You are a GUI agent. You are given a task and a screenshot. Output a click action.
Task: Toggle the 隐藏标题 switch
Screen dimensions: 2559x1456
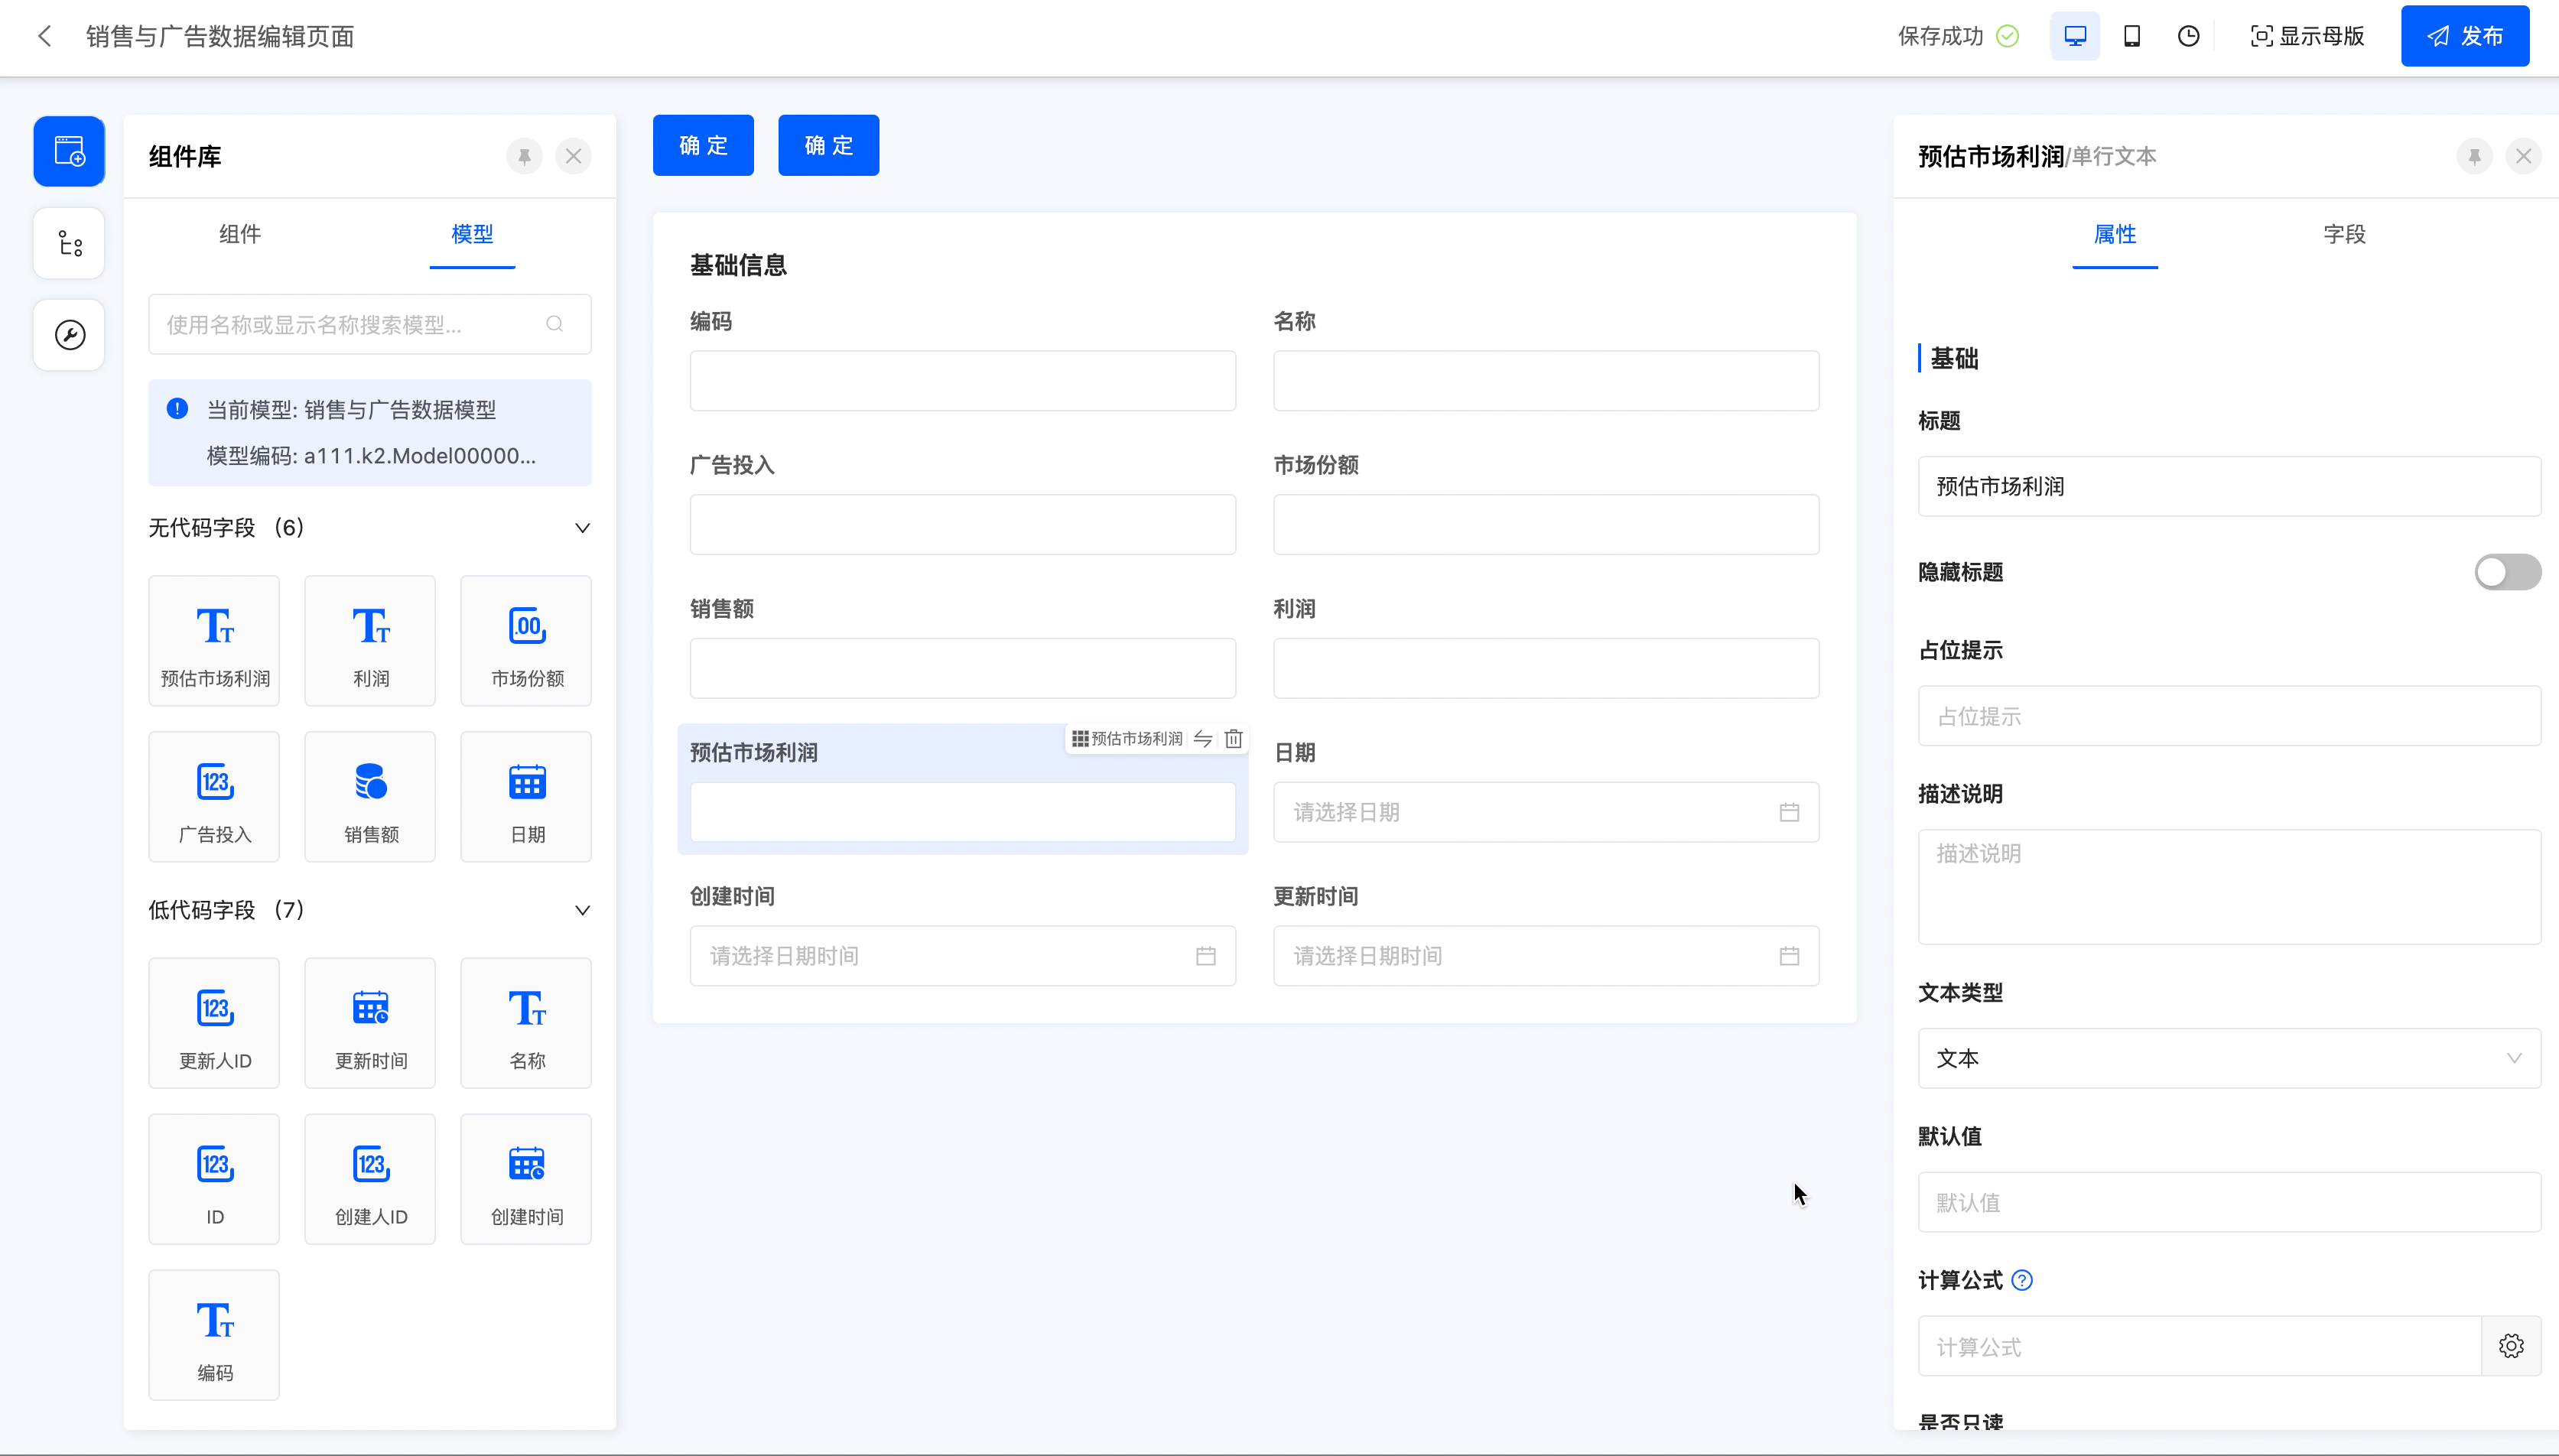tap(2506, 572)
